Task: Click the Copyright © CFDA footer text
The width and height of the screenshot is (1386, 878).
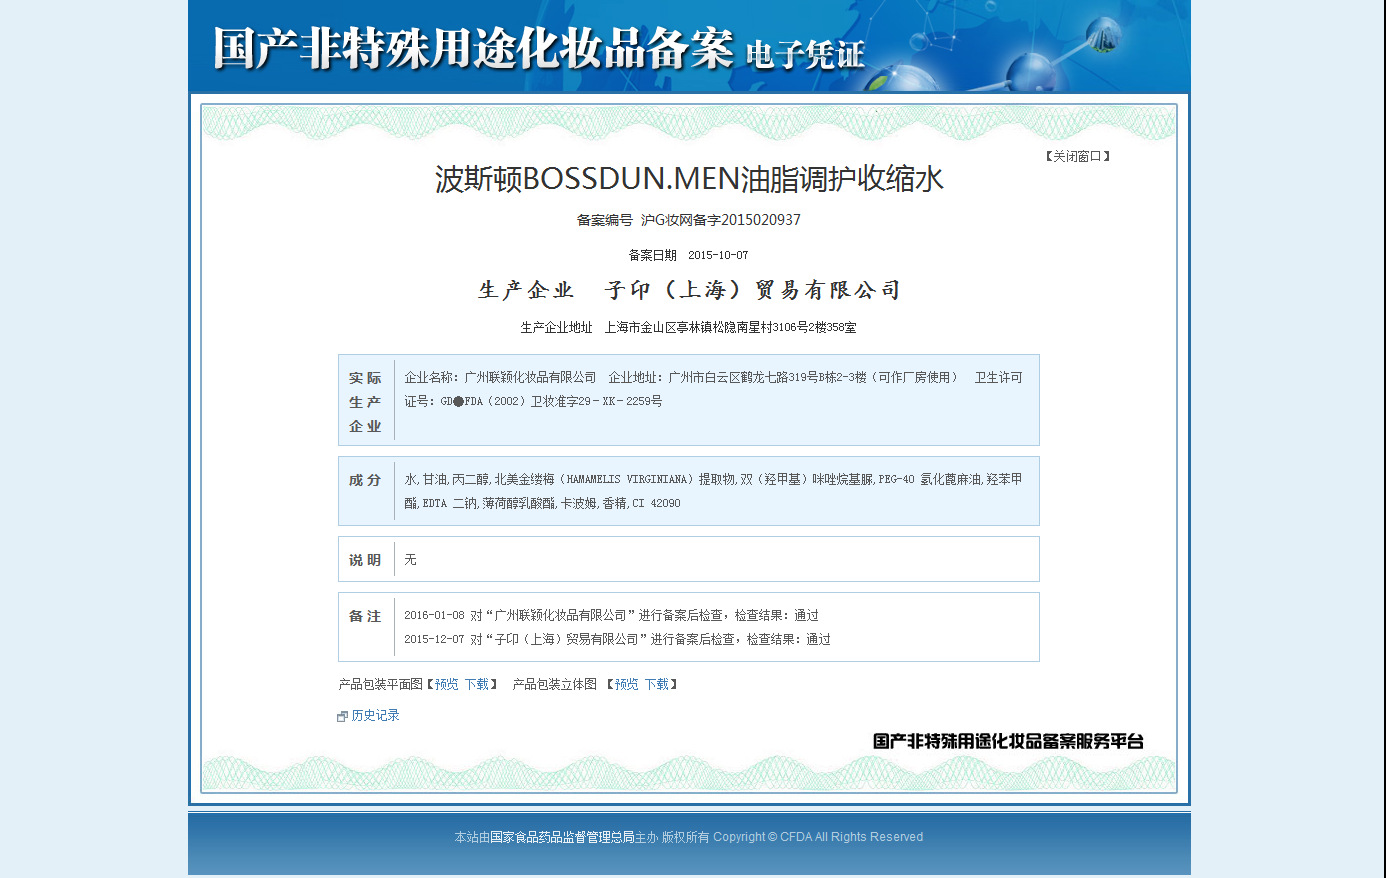Action: pyautogui.click(x=818, y=837)
